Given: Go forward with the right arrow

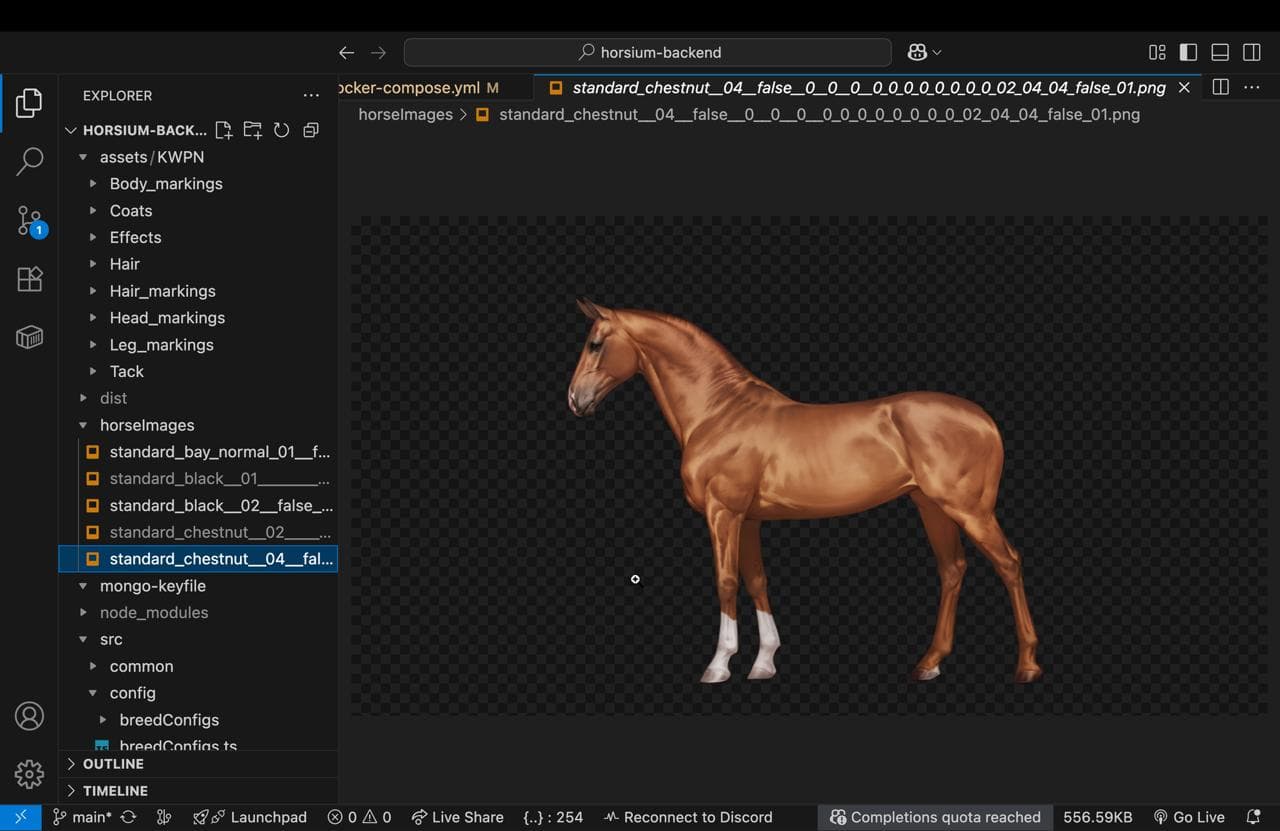Looking at the screenshot, I should tap(378, 53).
